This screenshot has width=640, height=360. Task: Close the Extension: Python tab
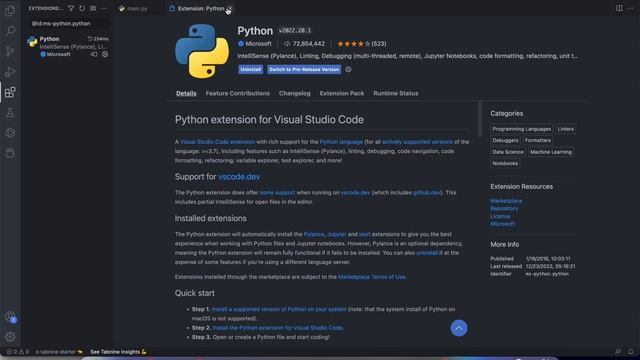[x=229, y=8]
